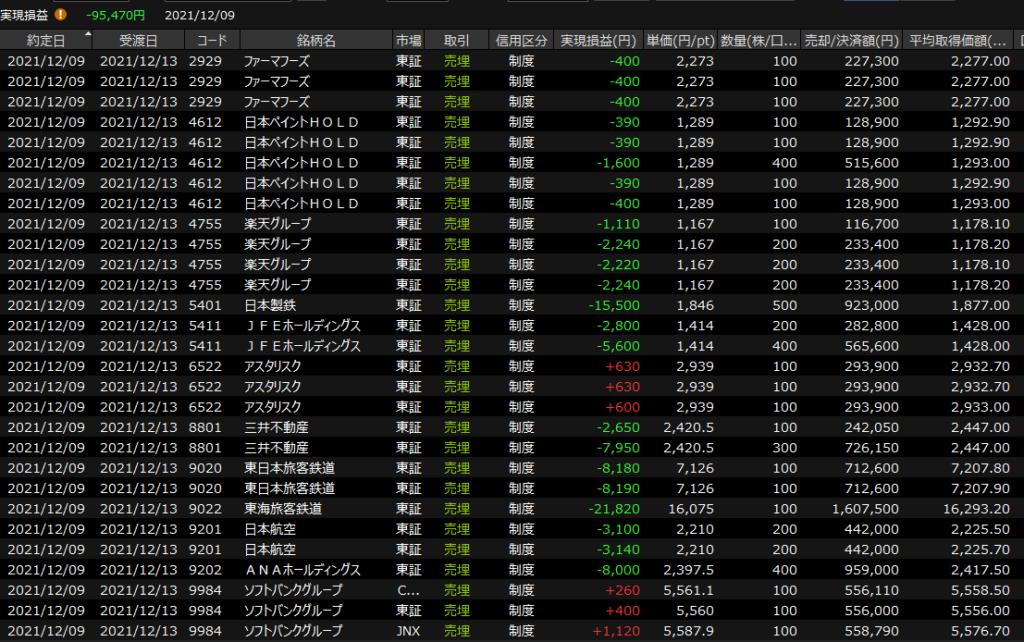The width and height of the screenshot is (1024, 642).
Task: Click the sort arrow on 約定日 header
Action: tap(89, 34)
